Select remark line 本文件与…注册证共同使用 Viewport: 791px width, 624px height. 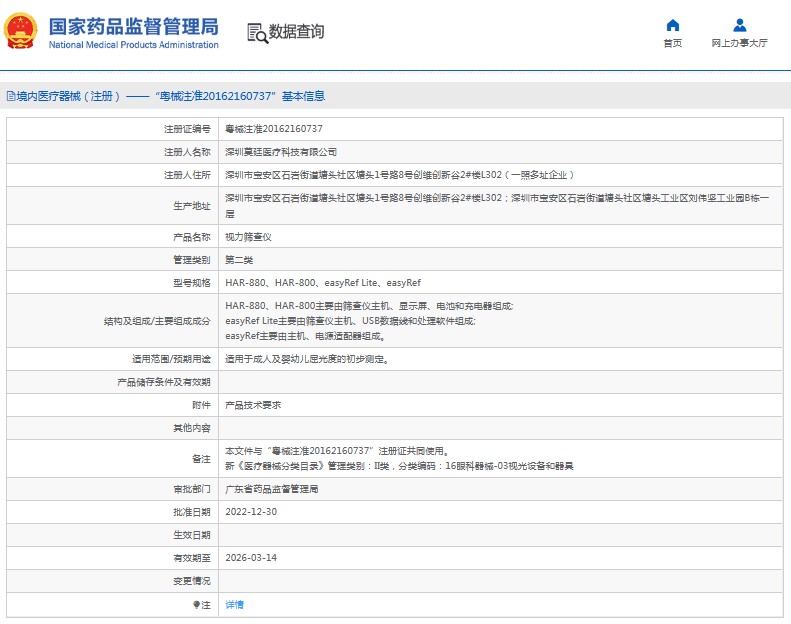(337, 450)
